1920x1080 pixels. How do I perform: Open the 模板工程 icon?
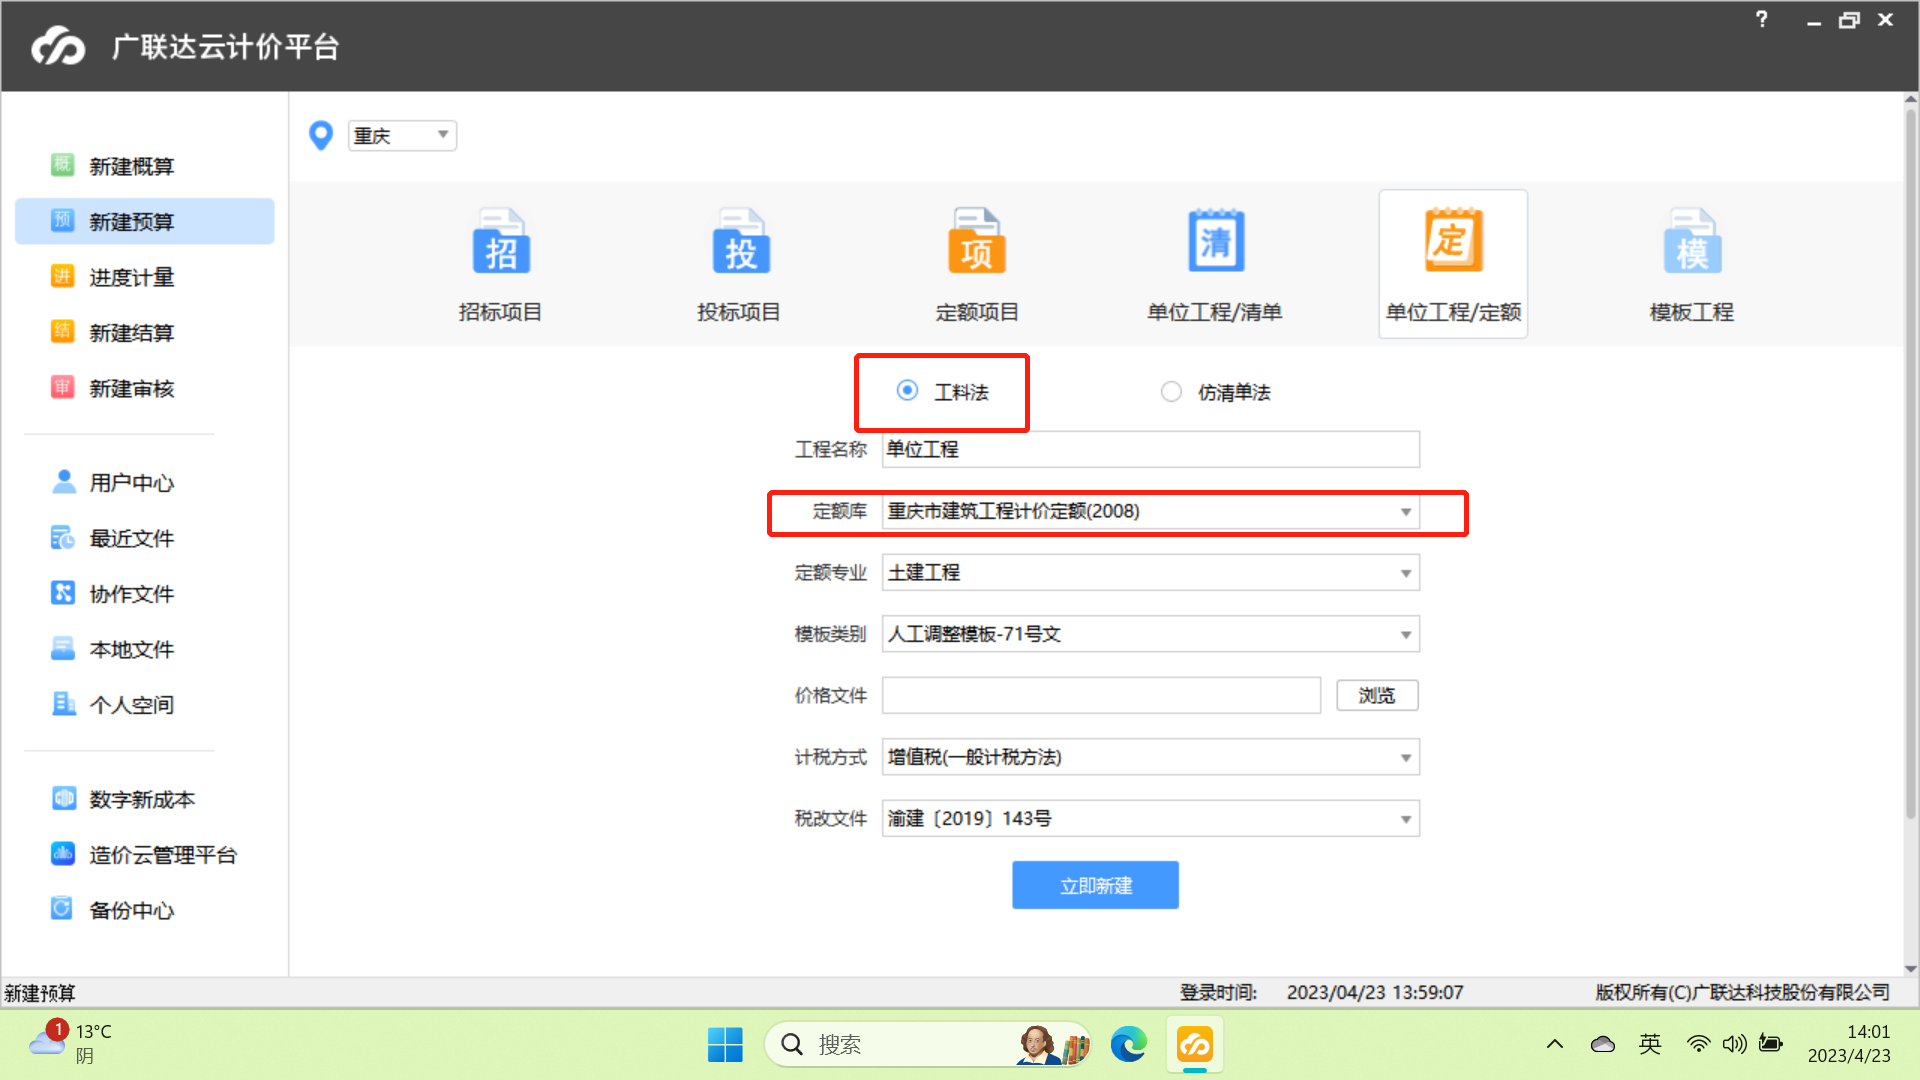tap(1692, 242)
